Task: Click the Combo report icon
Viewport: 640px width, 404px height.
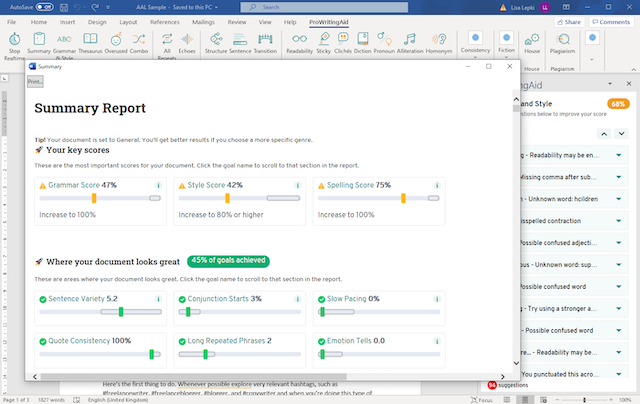Action: point(139,39)
